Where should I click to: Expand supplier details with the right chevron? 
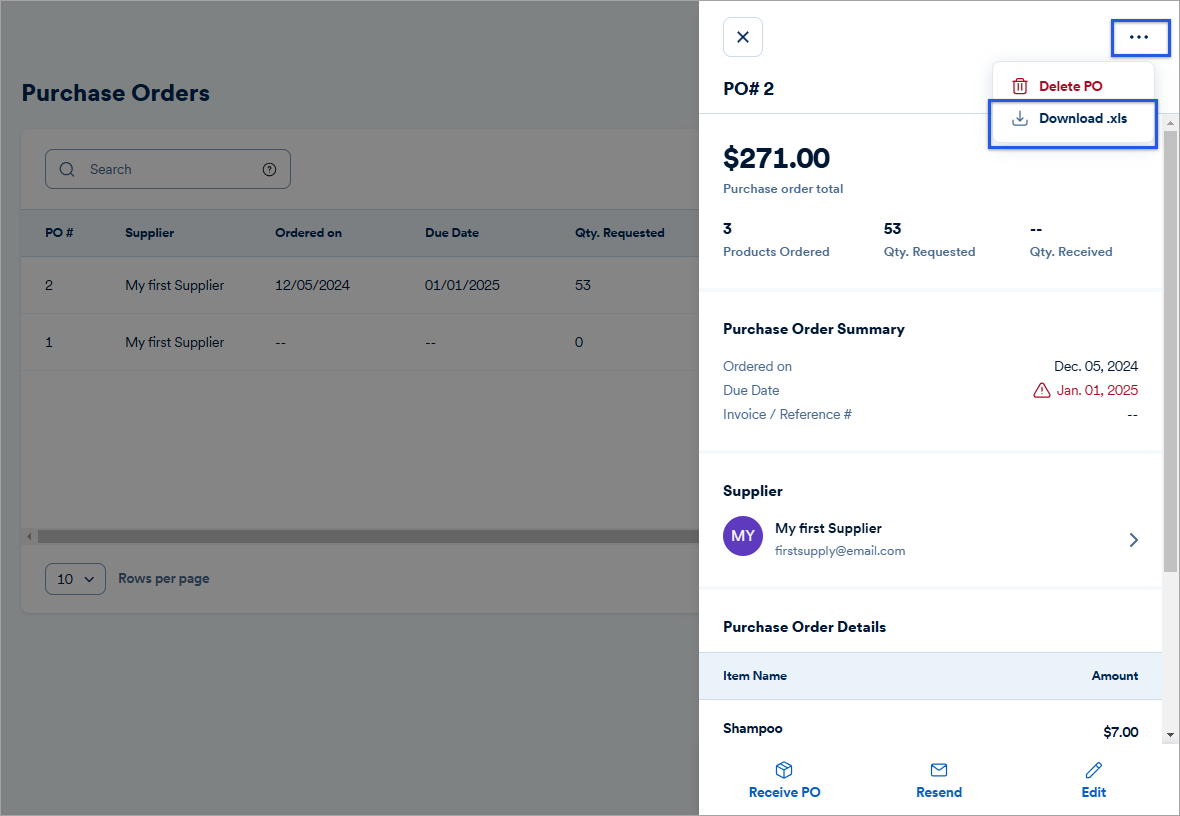[x=1133, y=539]
